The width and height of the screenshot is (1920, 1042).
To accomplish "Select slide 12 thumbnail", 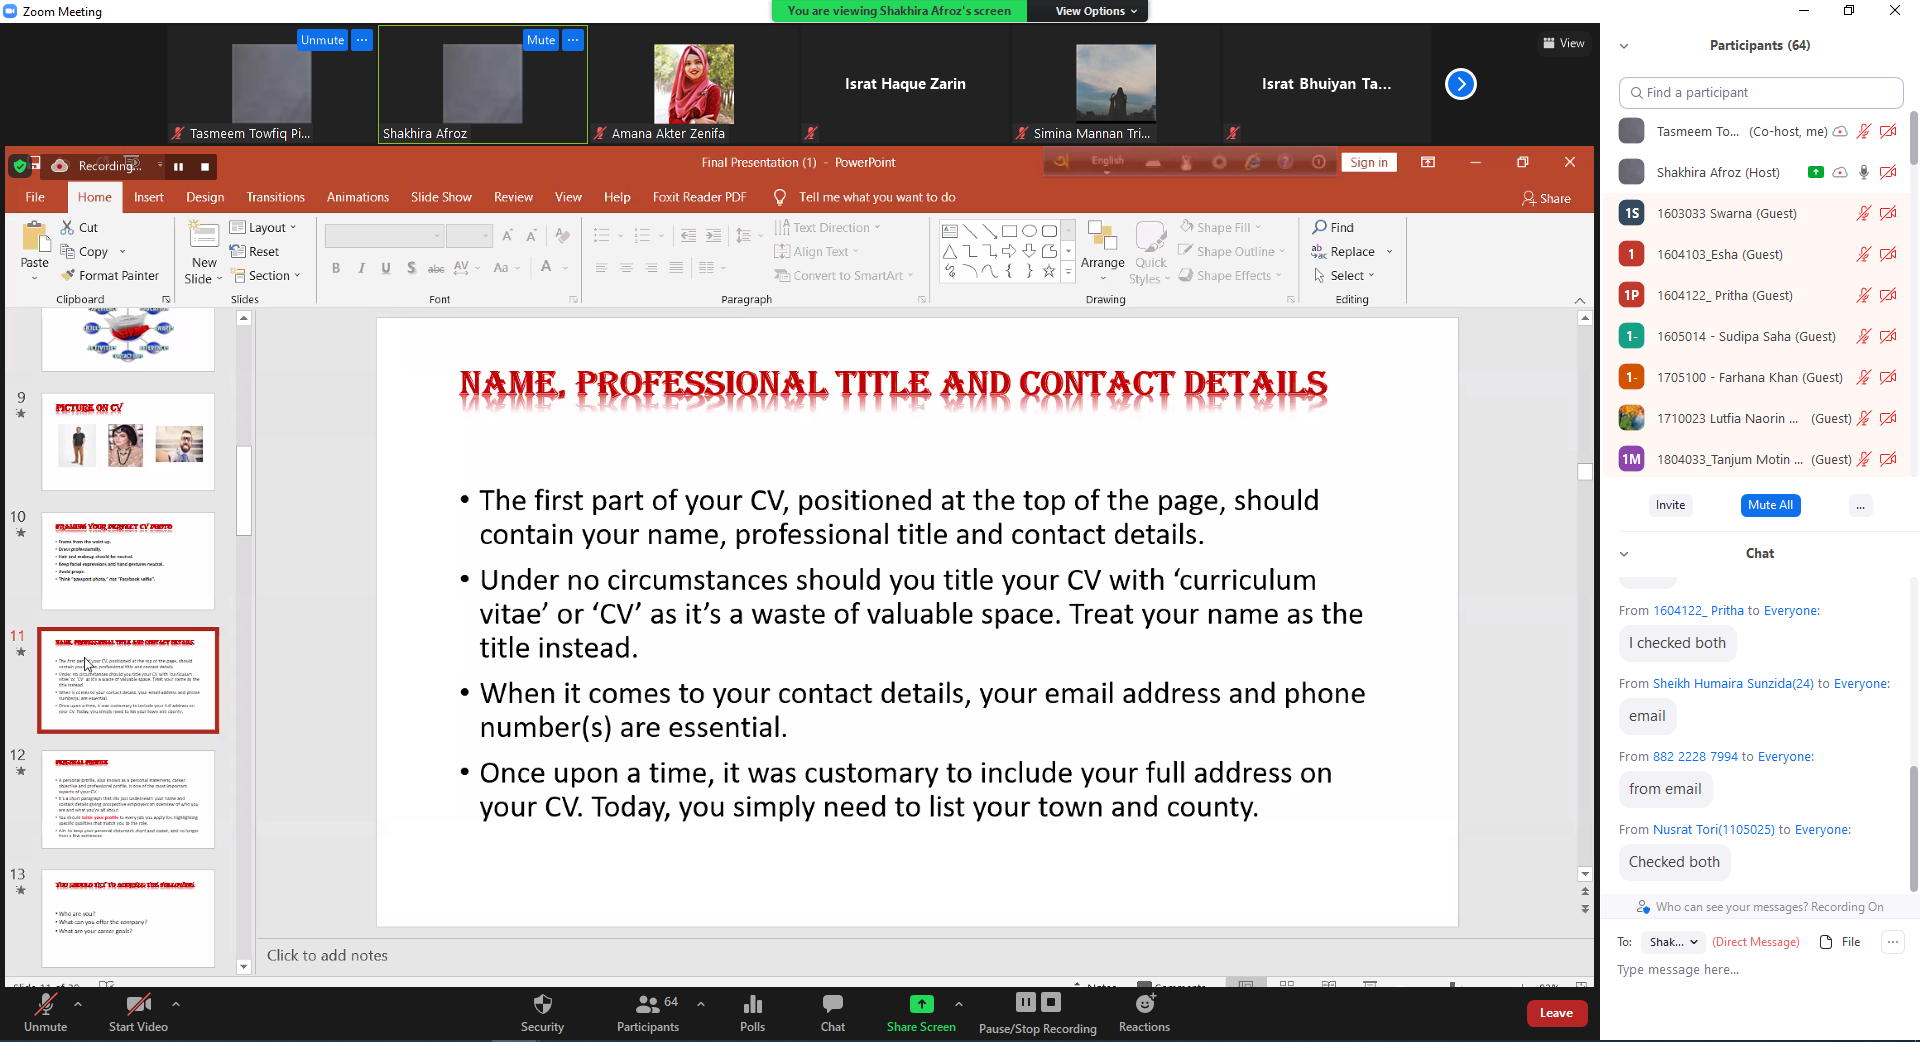I will coord(128,799).
